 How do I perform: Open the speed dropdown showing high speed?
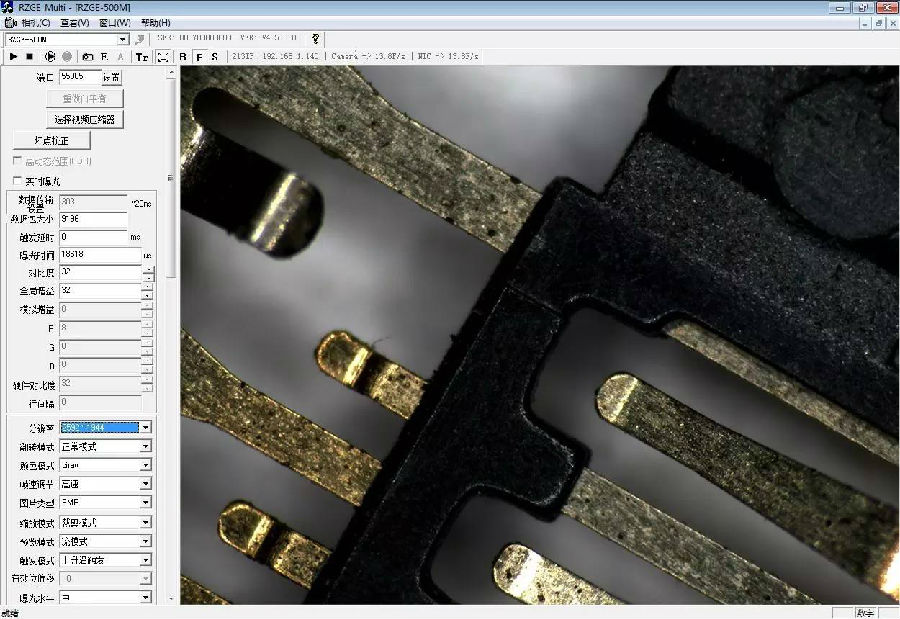click(x=146, y=484)
